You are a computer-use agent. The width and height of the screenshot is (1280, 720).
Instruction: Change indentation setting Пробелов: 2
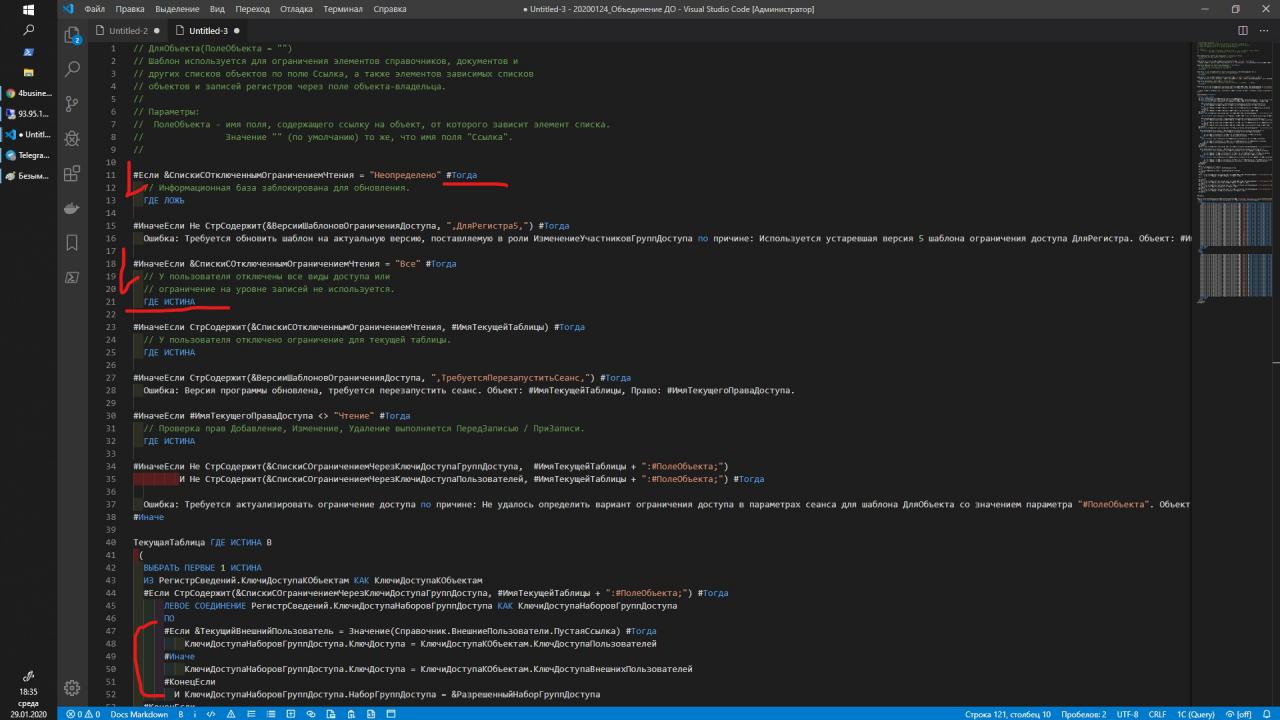click(1083, 714)
